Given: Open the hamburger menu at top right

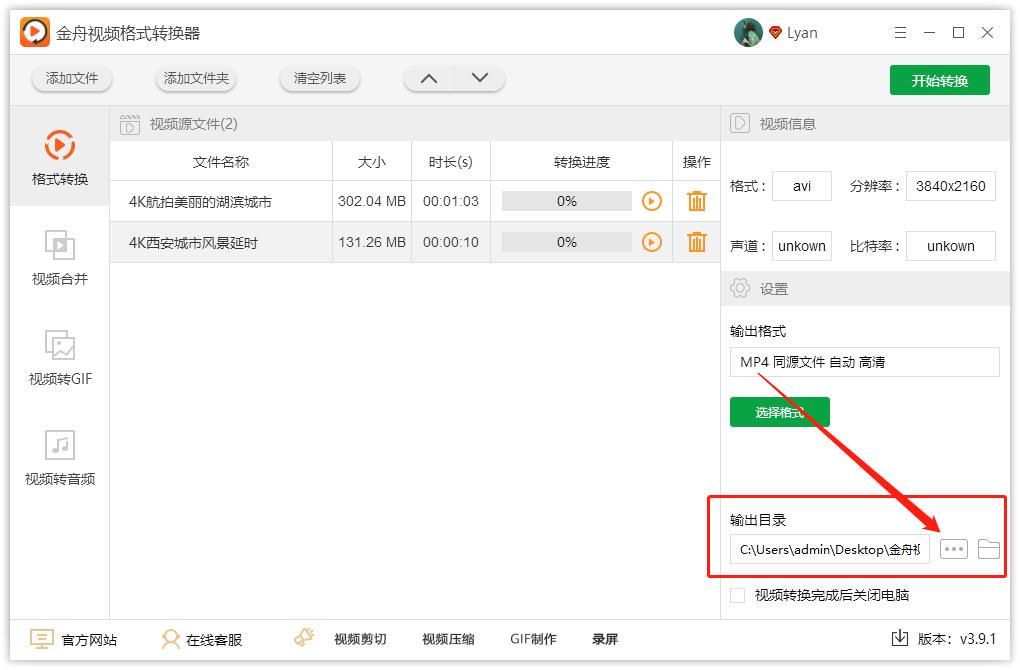Looking at the screenshot, I should point(901,31).
